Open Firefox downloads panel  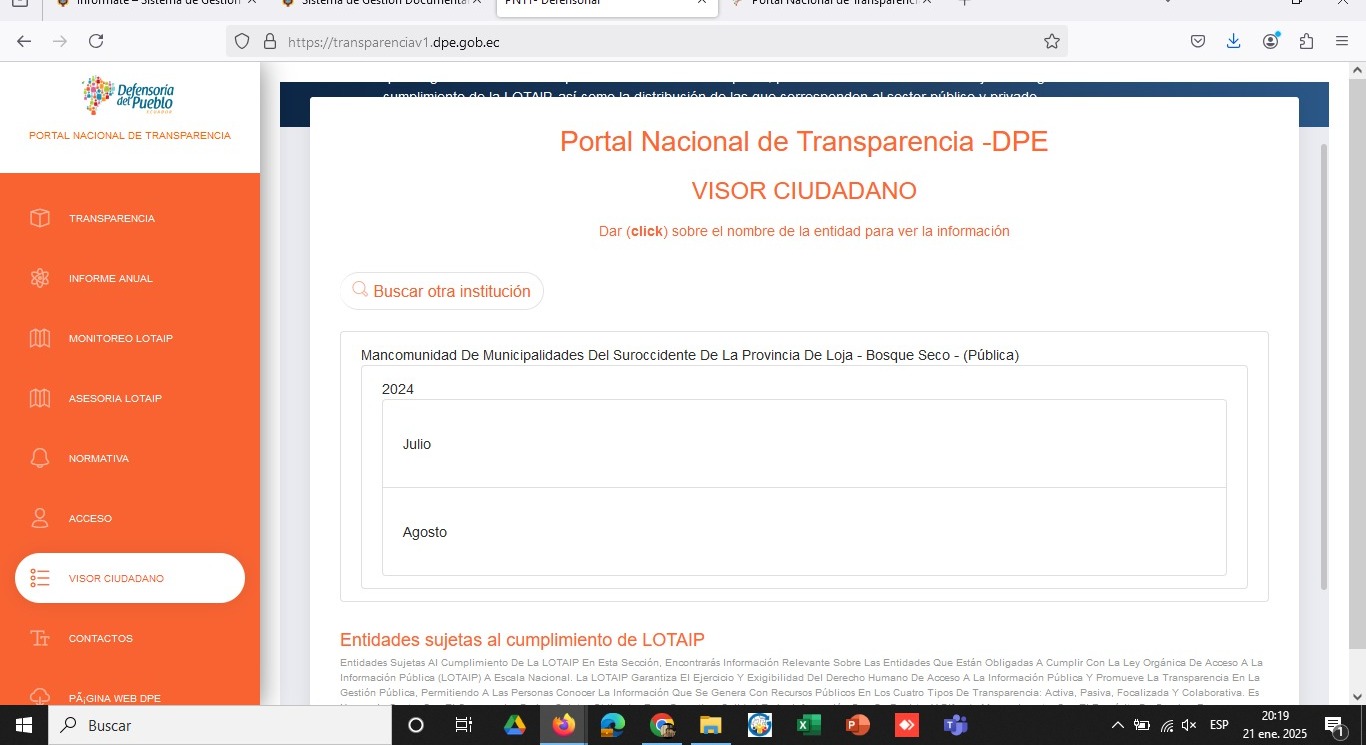pyautogui.click(x=1233, y=41)
